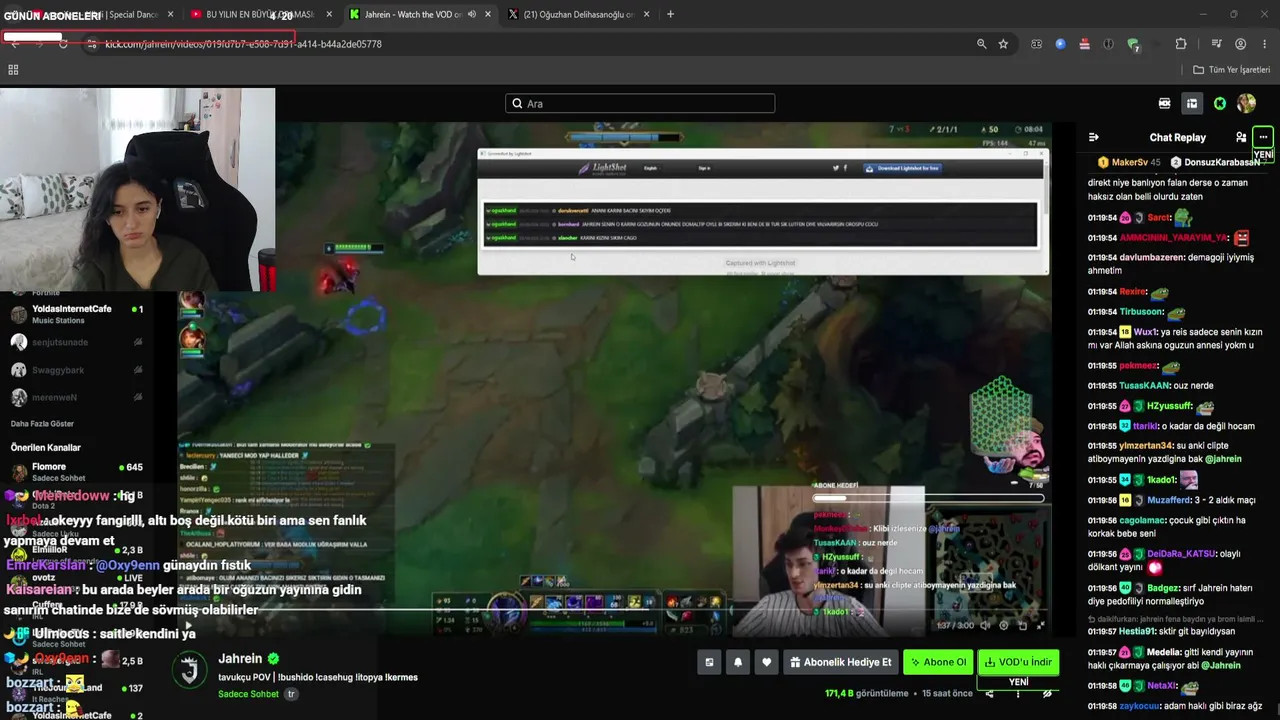Click the Sadece Sohbet category link under Jahrein

tap(248, 694)
